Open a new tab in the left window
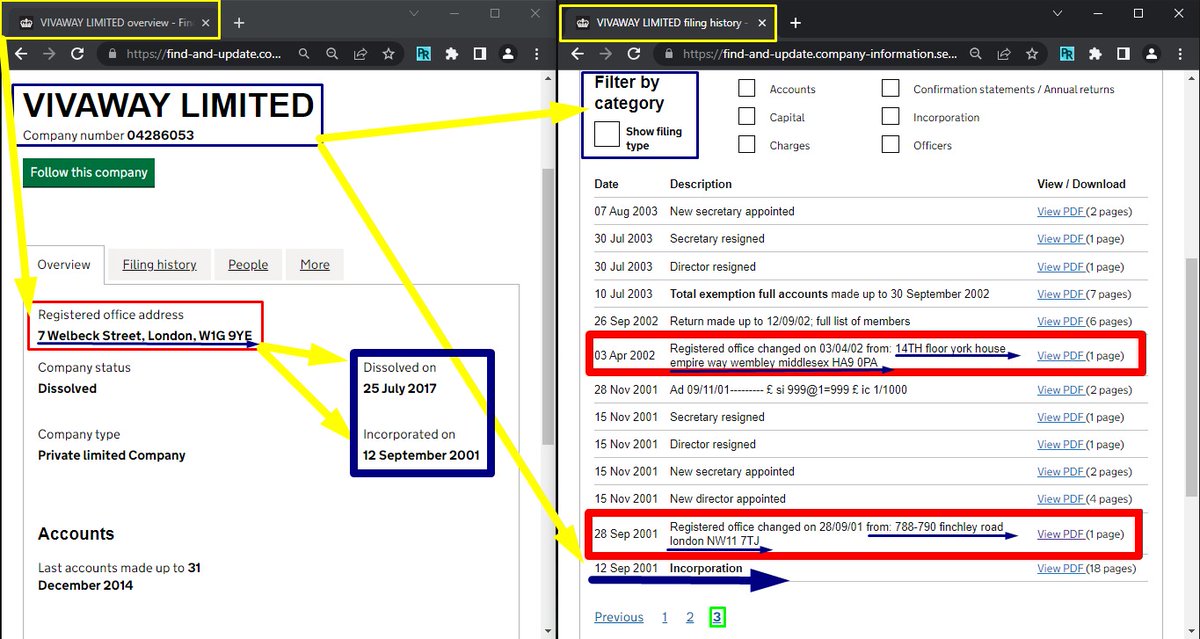Image resolution: width=1200 pixels, height=639 pixels. pos(239,22)
